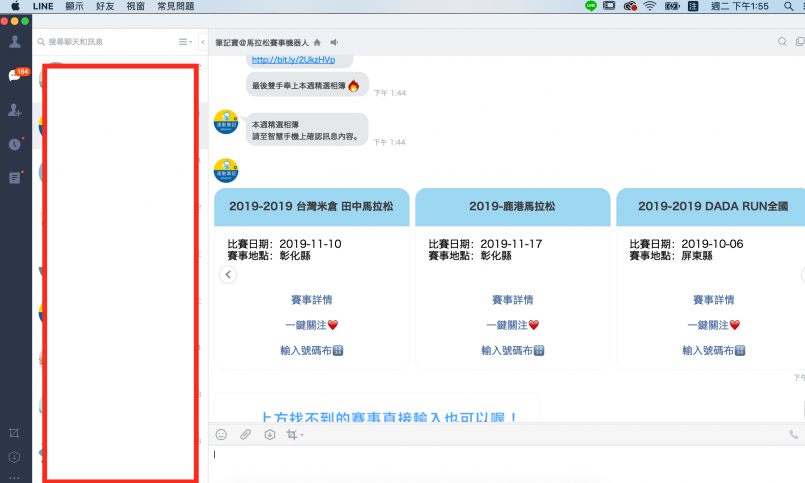Open the Apple menu
The height and width of the screenshot is (483, 805).
pyautogui.click(x=15, y=6)
